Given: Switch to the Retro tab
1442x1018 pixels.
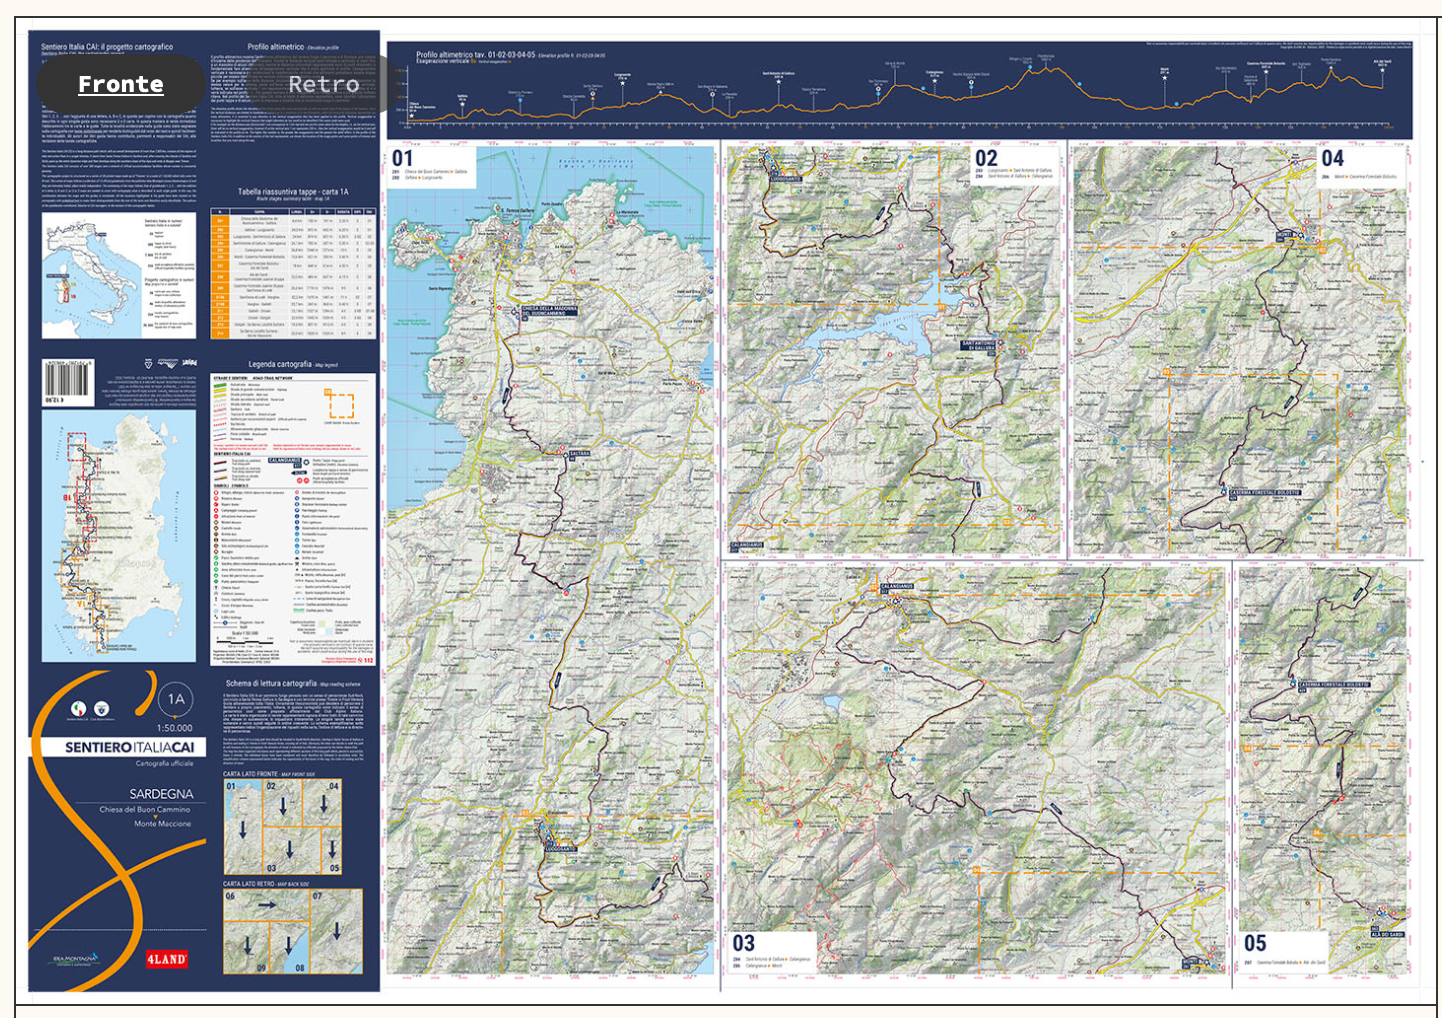Looking at the screenshot, I should (323, 85).
